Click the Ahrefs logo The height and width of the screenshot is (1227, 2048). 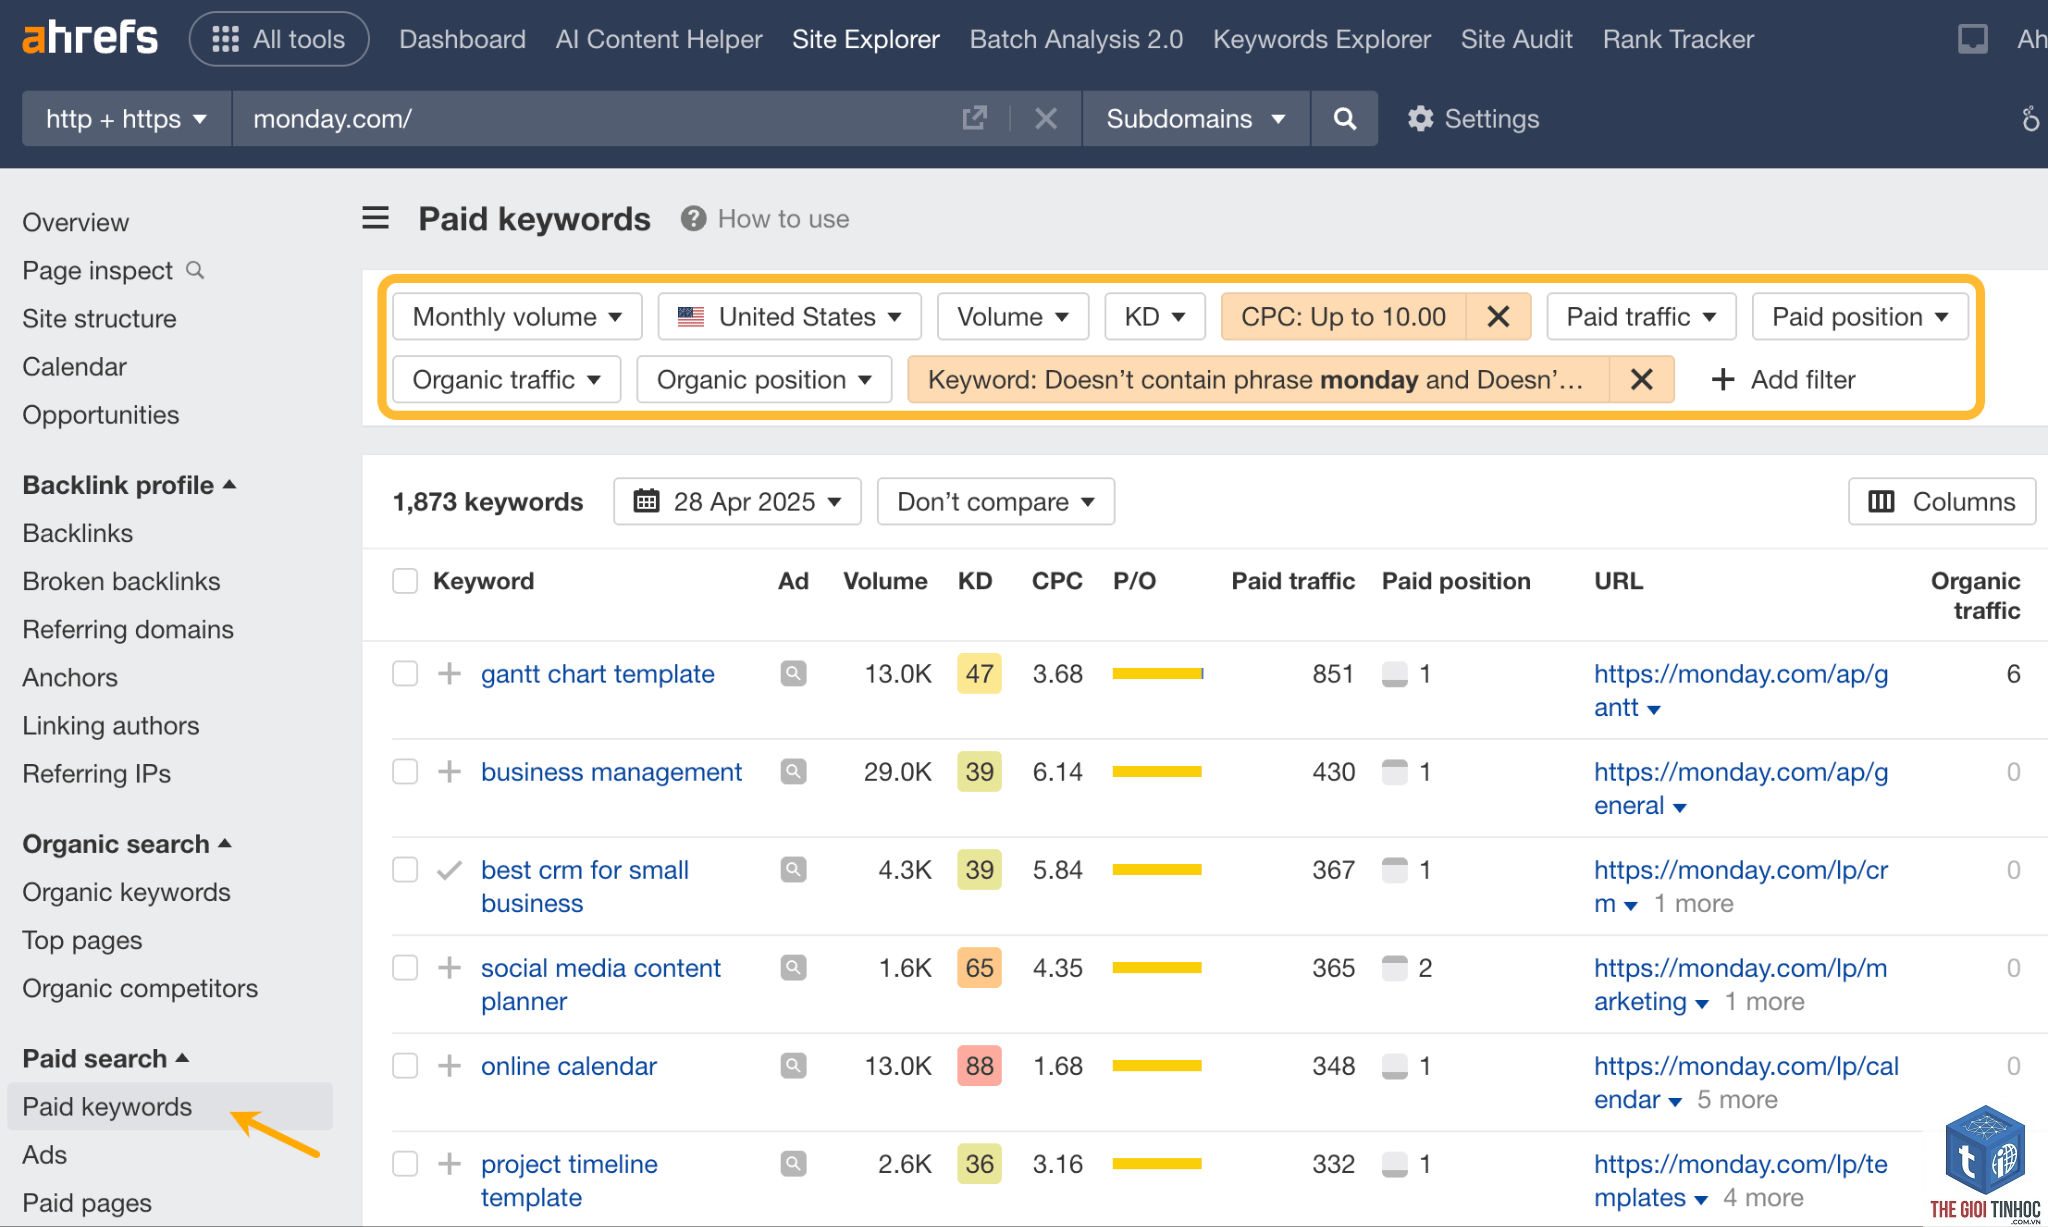coord(90,38)
